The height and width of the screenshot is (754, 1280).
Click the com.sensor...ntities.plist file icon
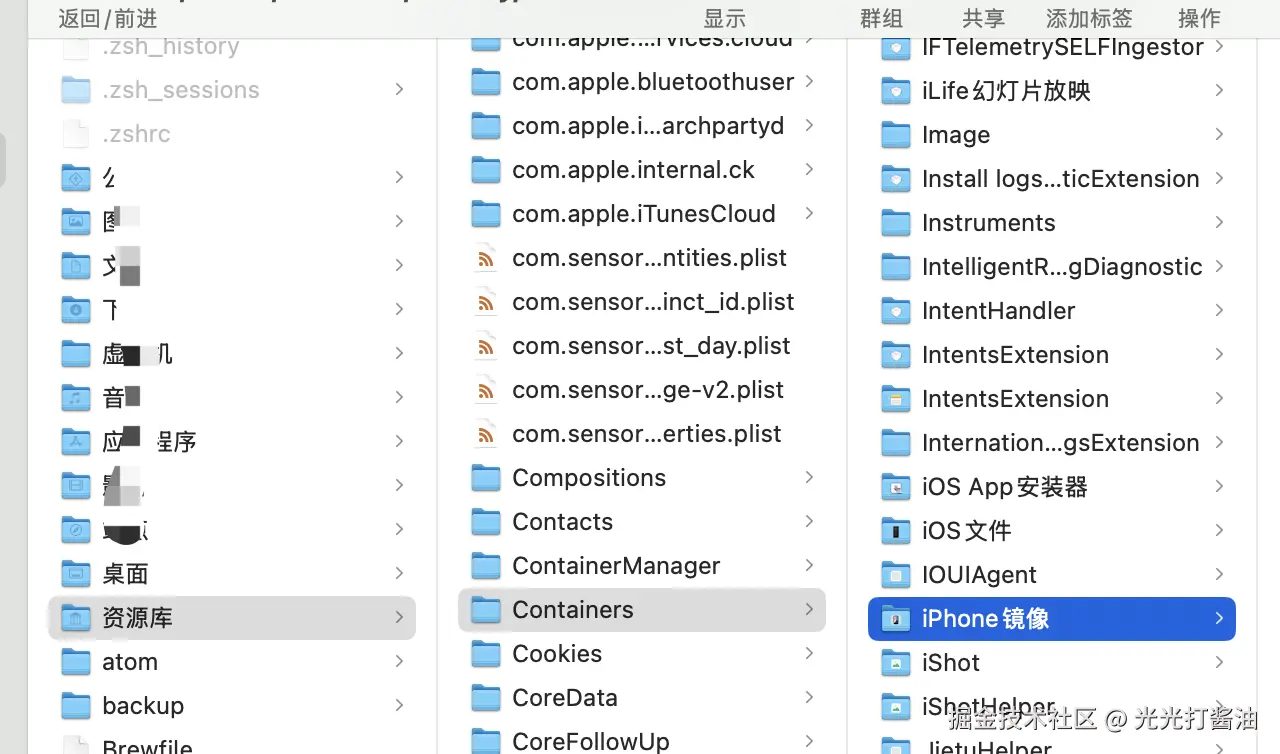click(486, 258)
